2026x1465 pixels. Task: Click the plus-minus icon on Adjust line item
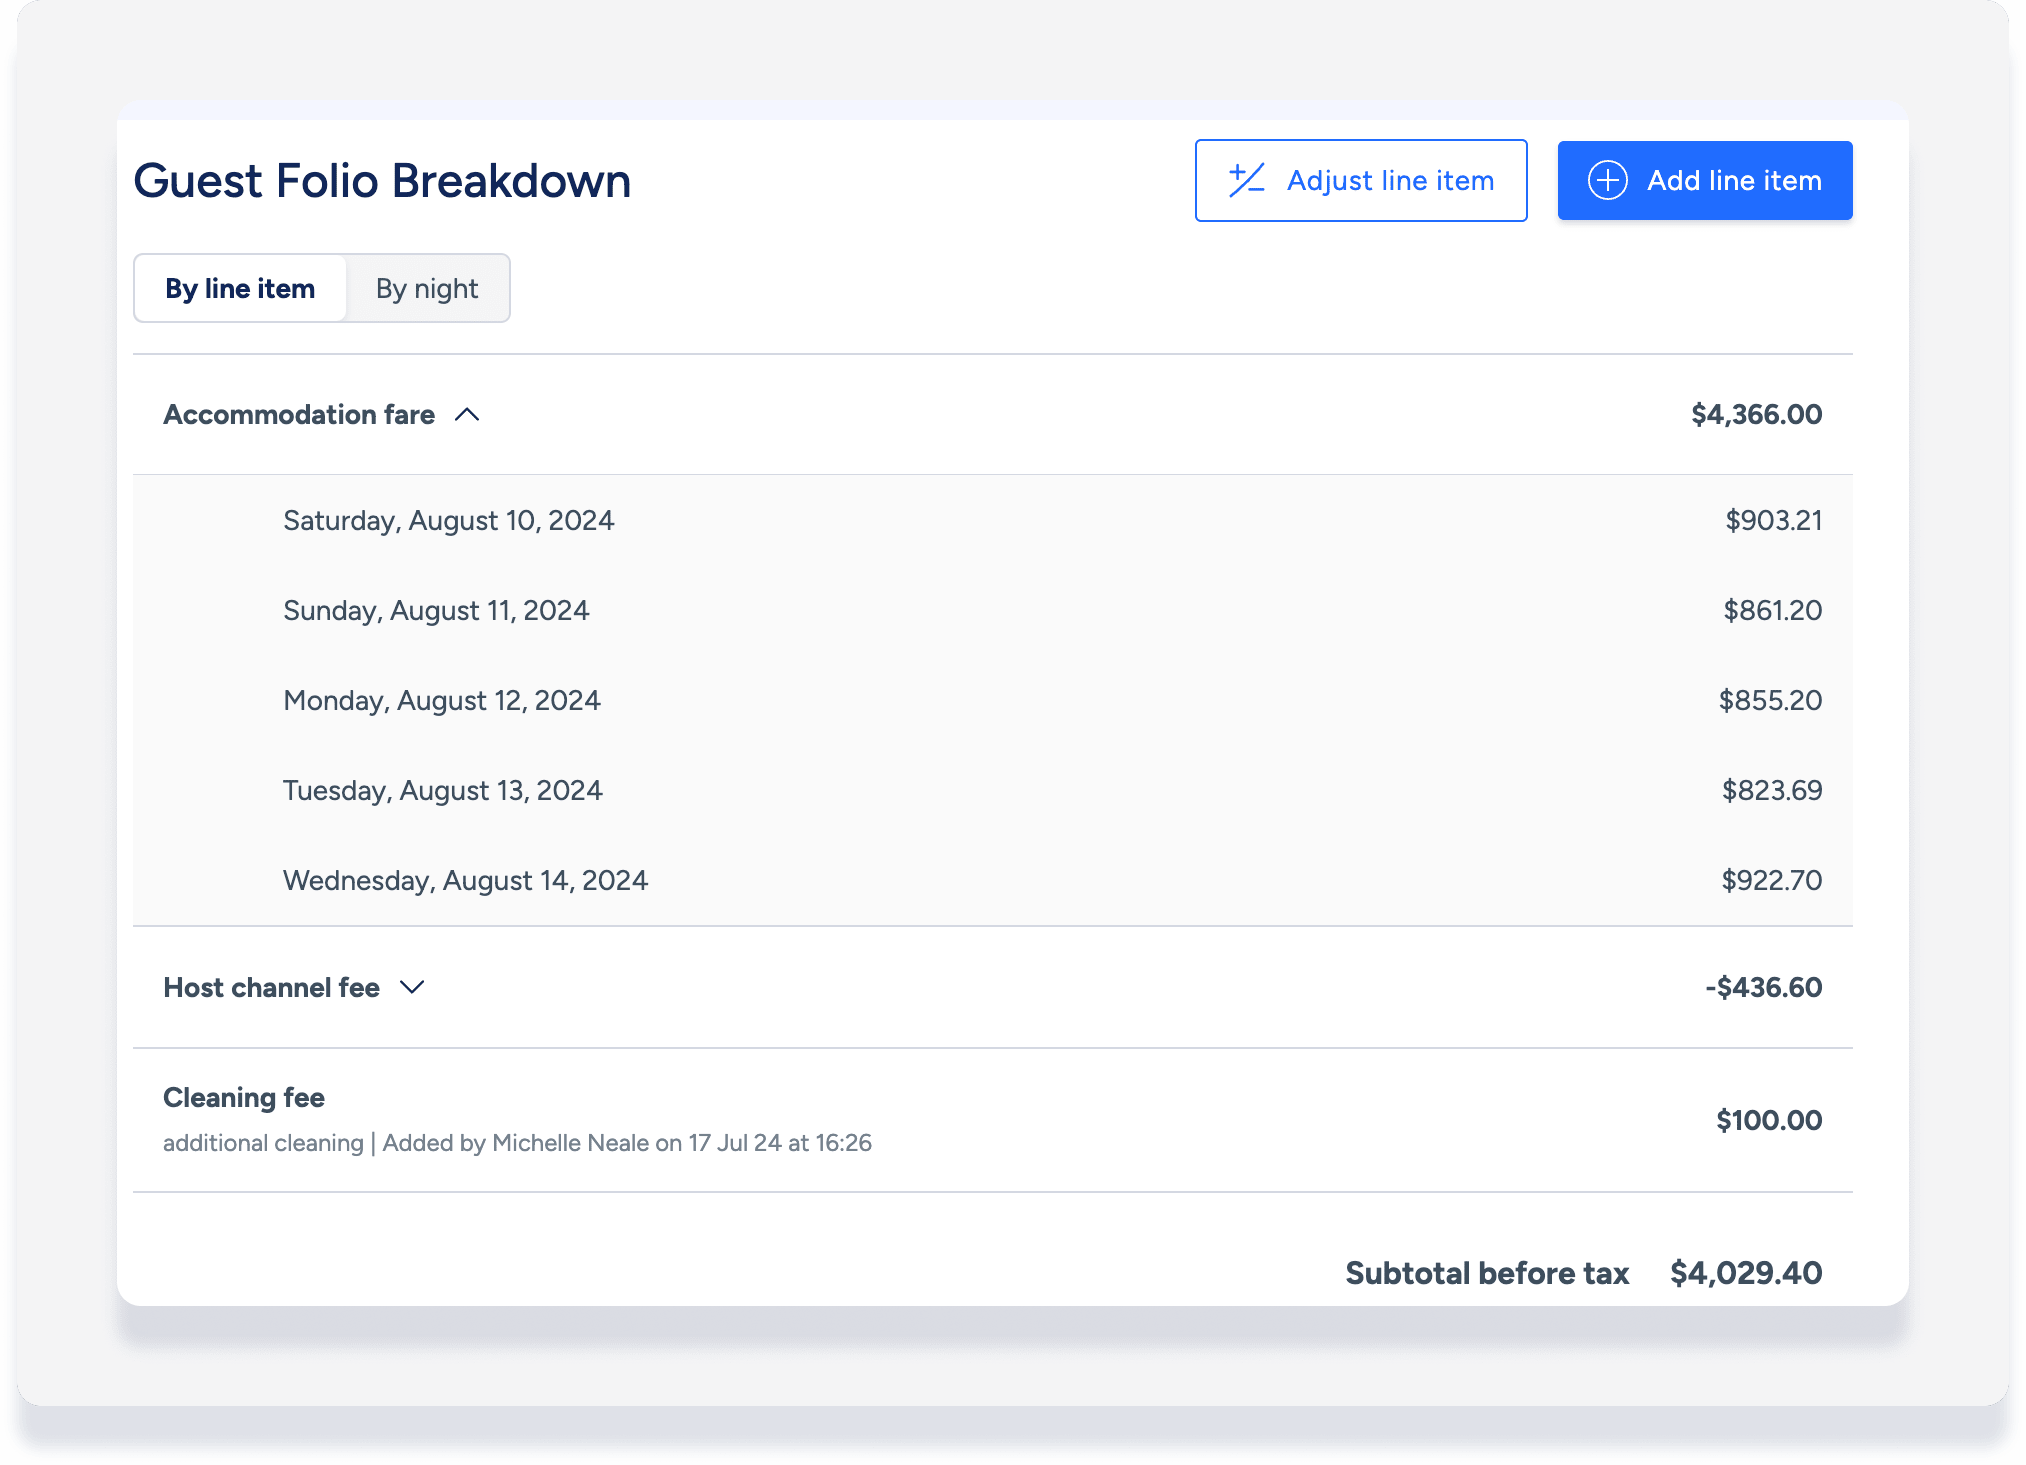click(1245, 180)
